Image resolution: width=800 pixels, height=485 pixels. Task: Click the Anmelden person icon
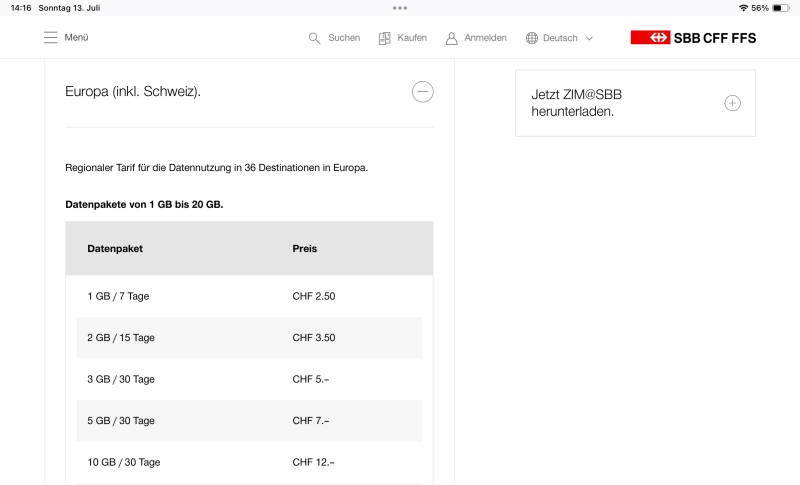point(452,38)
